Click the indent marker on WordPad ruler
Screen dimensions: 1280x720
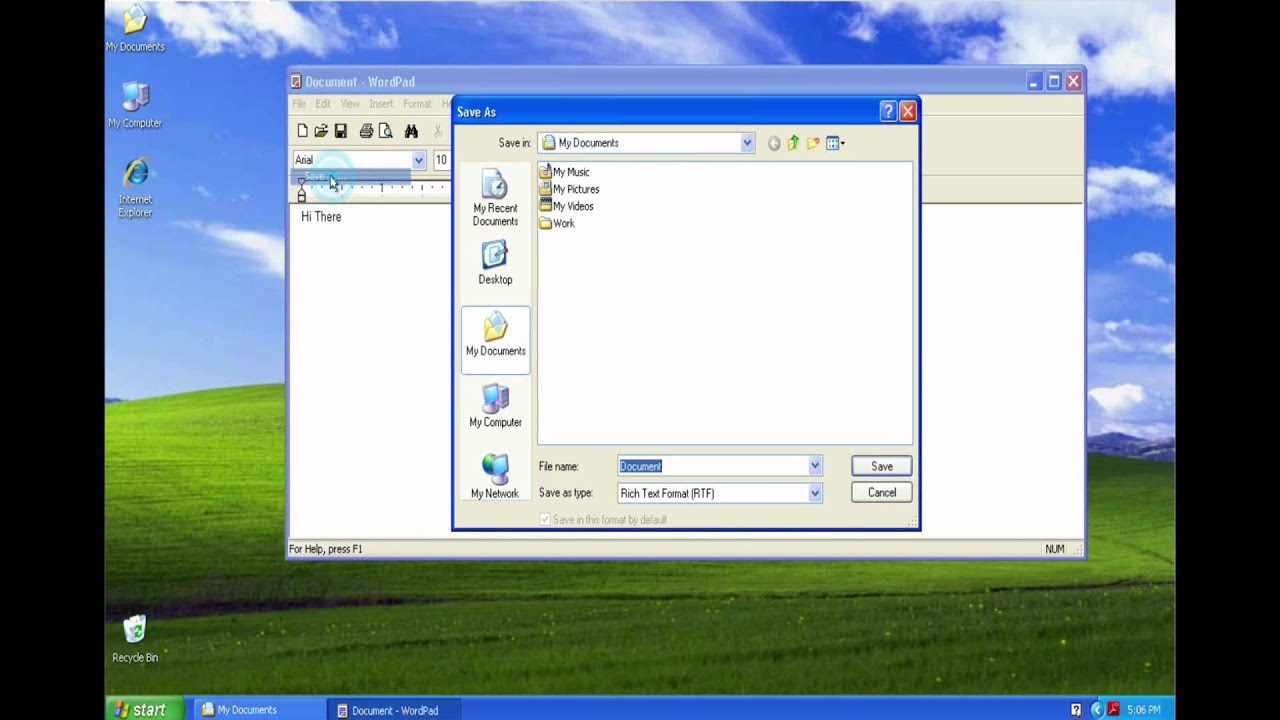click(x=302, y=192)
